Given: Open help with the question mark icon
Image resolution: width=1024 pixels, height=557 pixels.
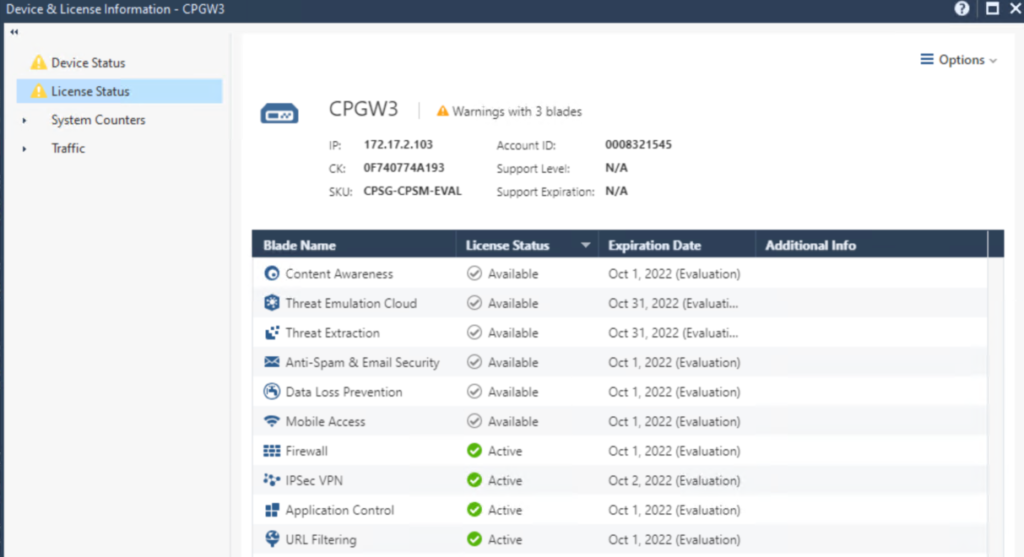Looking at the screenshot, I should pos(961,8).
